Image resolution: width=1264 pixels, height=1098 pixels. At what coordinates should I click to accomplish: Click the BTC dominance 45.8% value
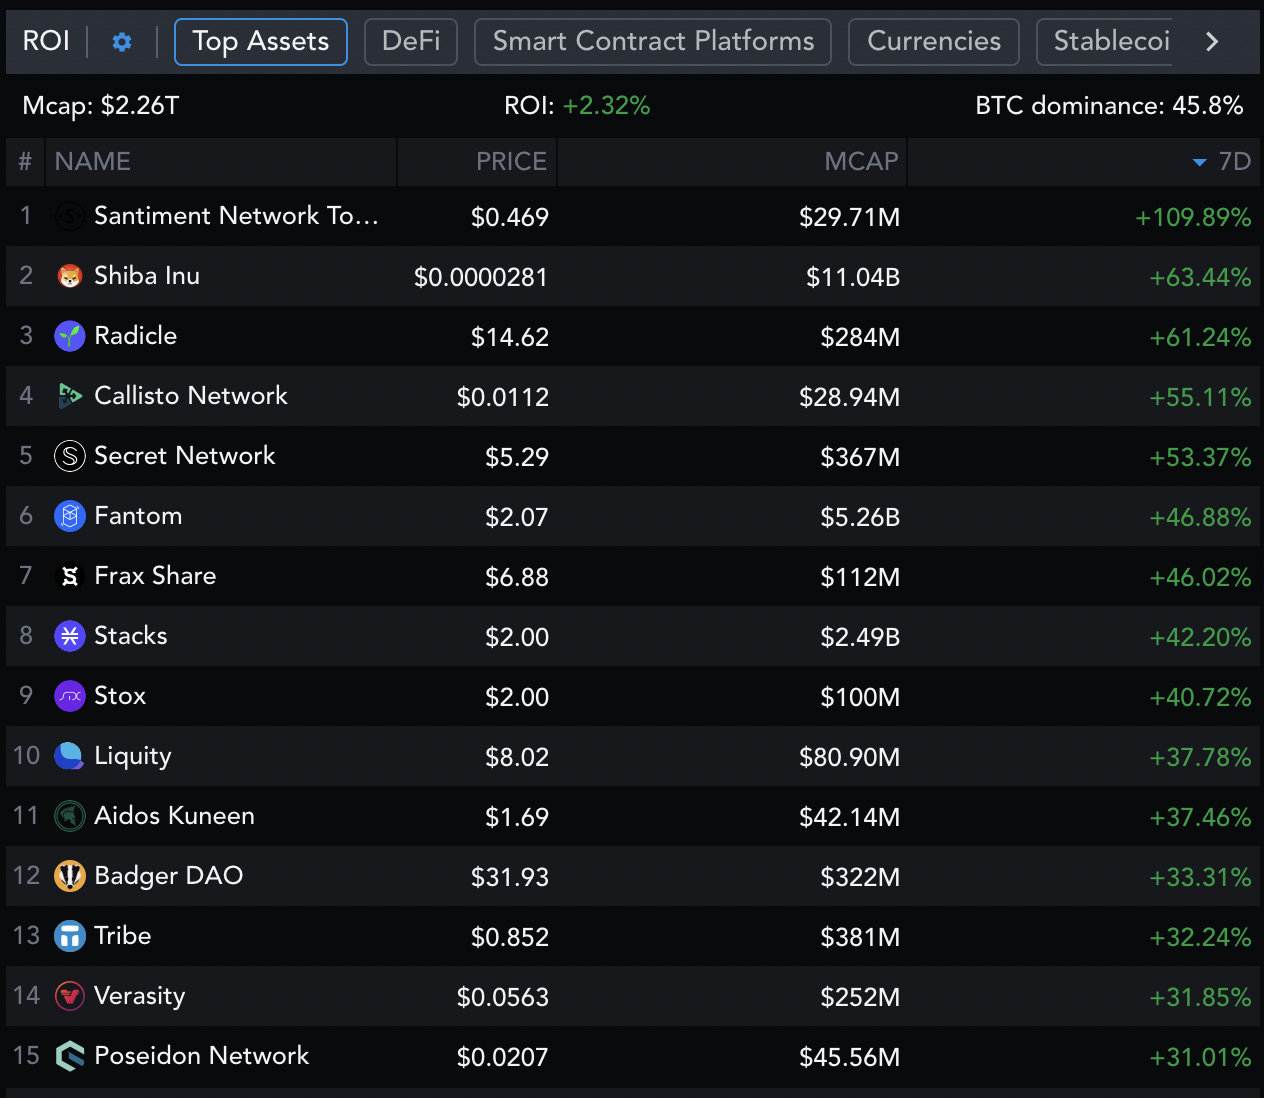pyautogui.click(x=1109, y=106)
